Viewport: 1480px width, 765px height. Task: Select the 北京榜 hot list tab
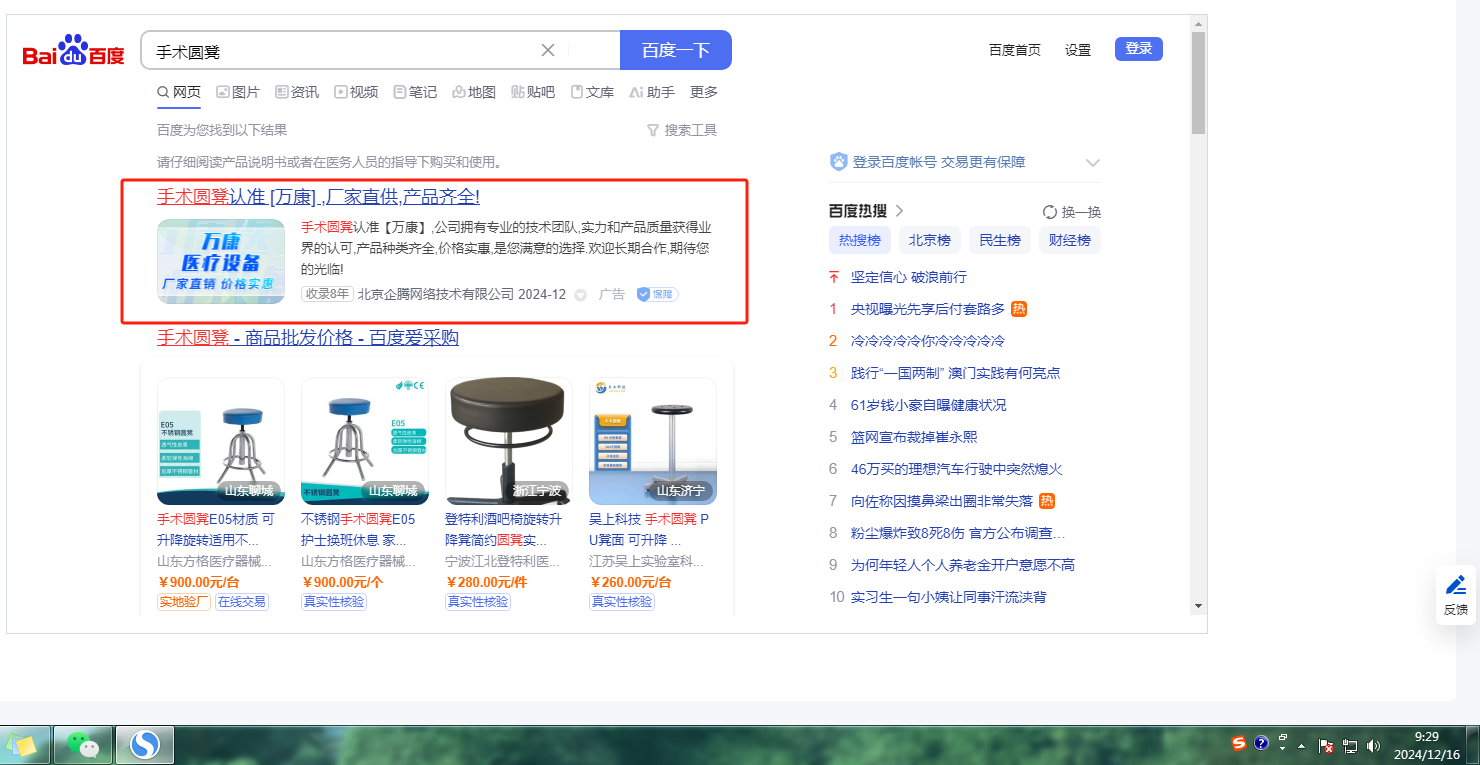click(x=929, y=240)
